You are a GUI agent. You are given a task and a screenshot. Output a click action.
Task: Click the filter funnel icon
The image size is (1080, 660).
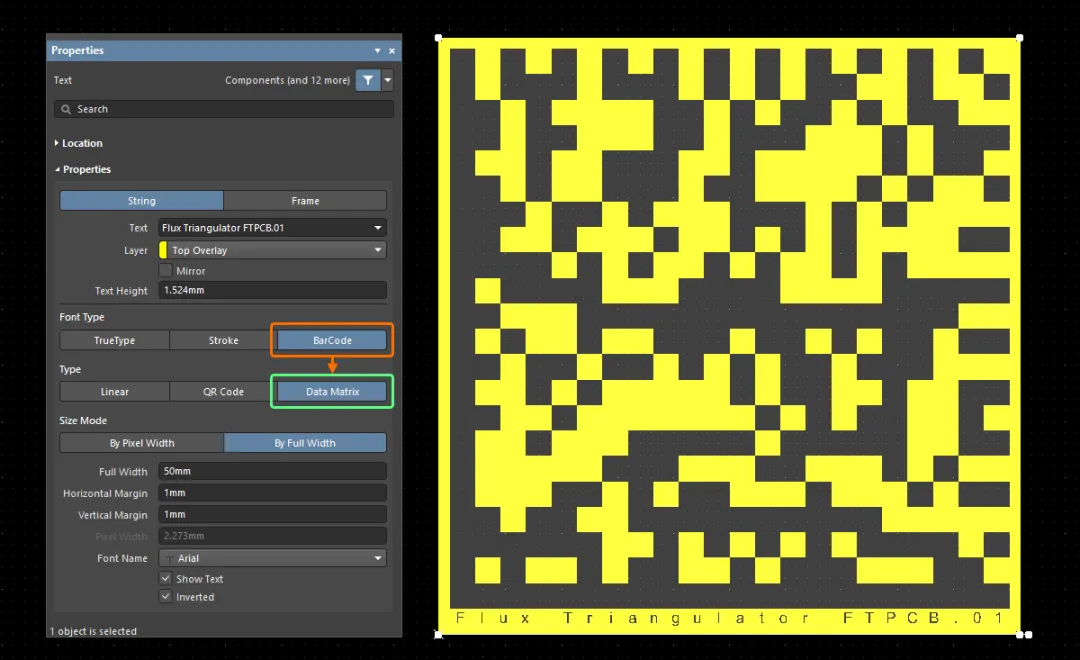(368, 80)
